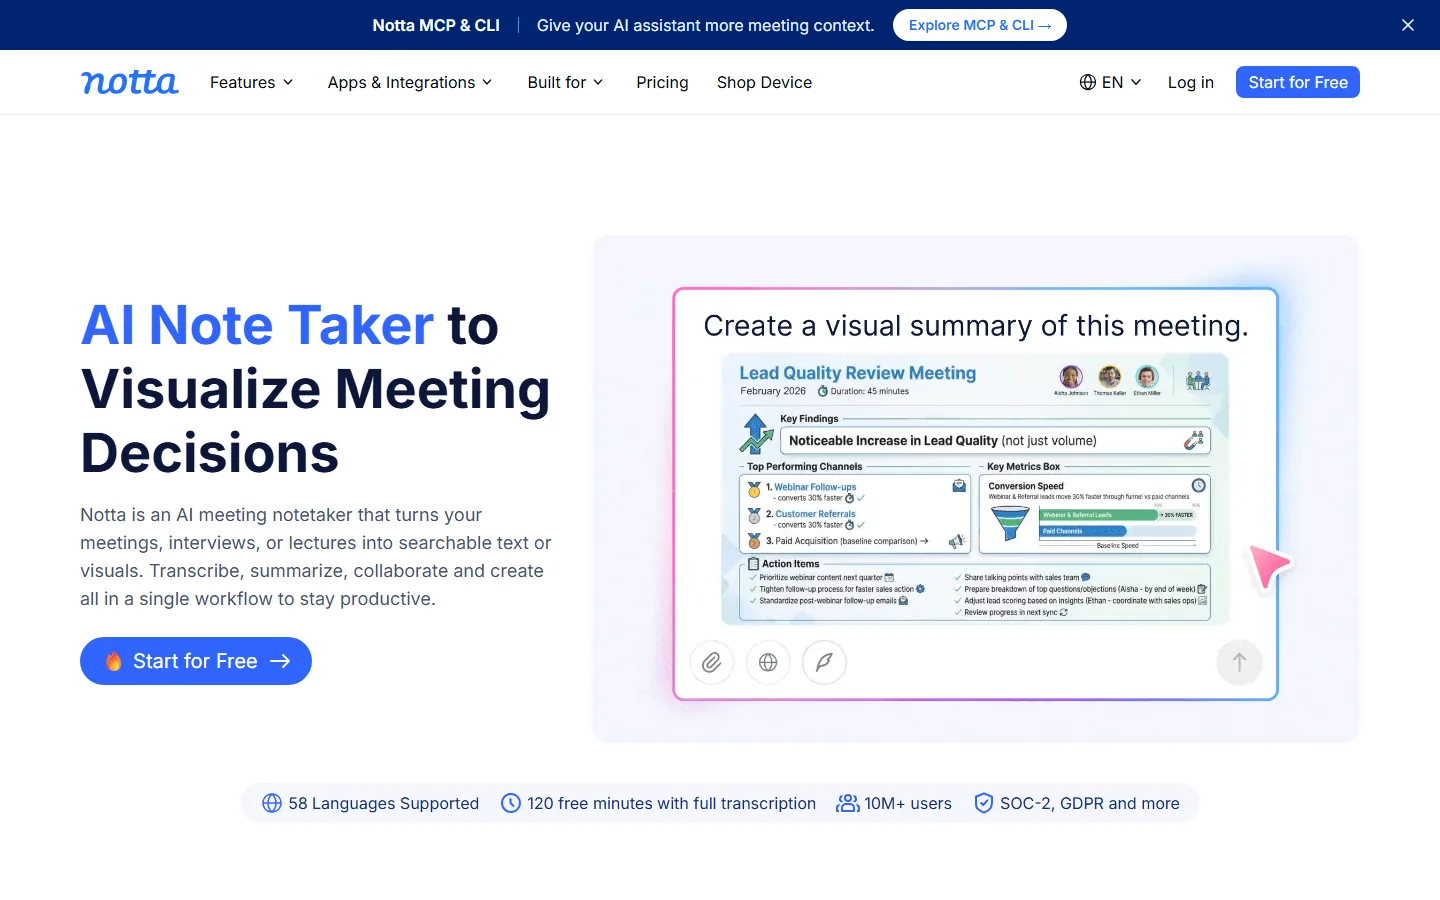1440x900 pixels.
Task: Go to the Pricing page
Action: point(662,82)
